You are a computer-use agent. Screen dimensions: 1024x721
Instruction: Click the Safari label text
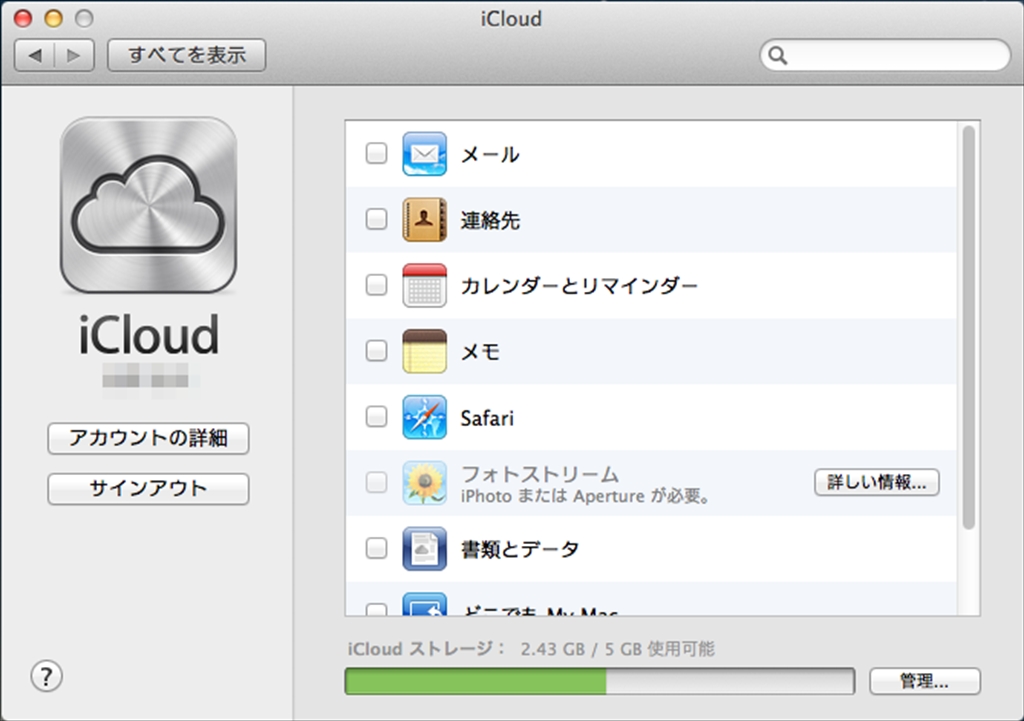pos(487,418)
